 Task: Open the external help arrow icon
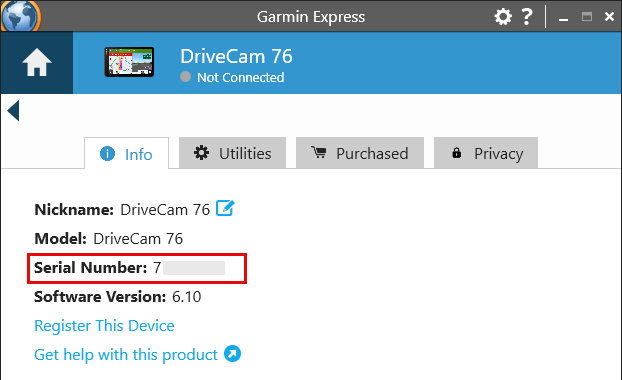coord(232,353)
